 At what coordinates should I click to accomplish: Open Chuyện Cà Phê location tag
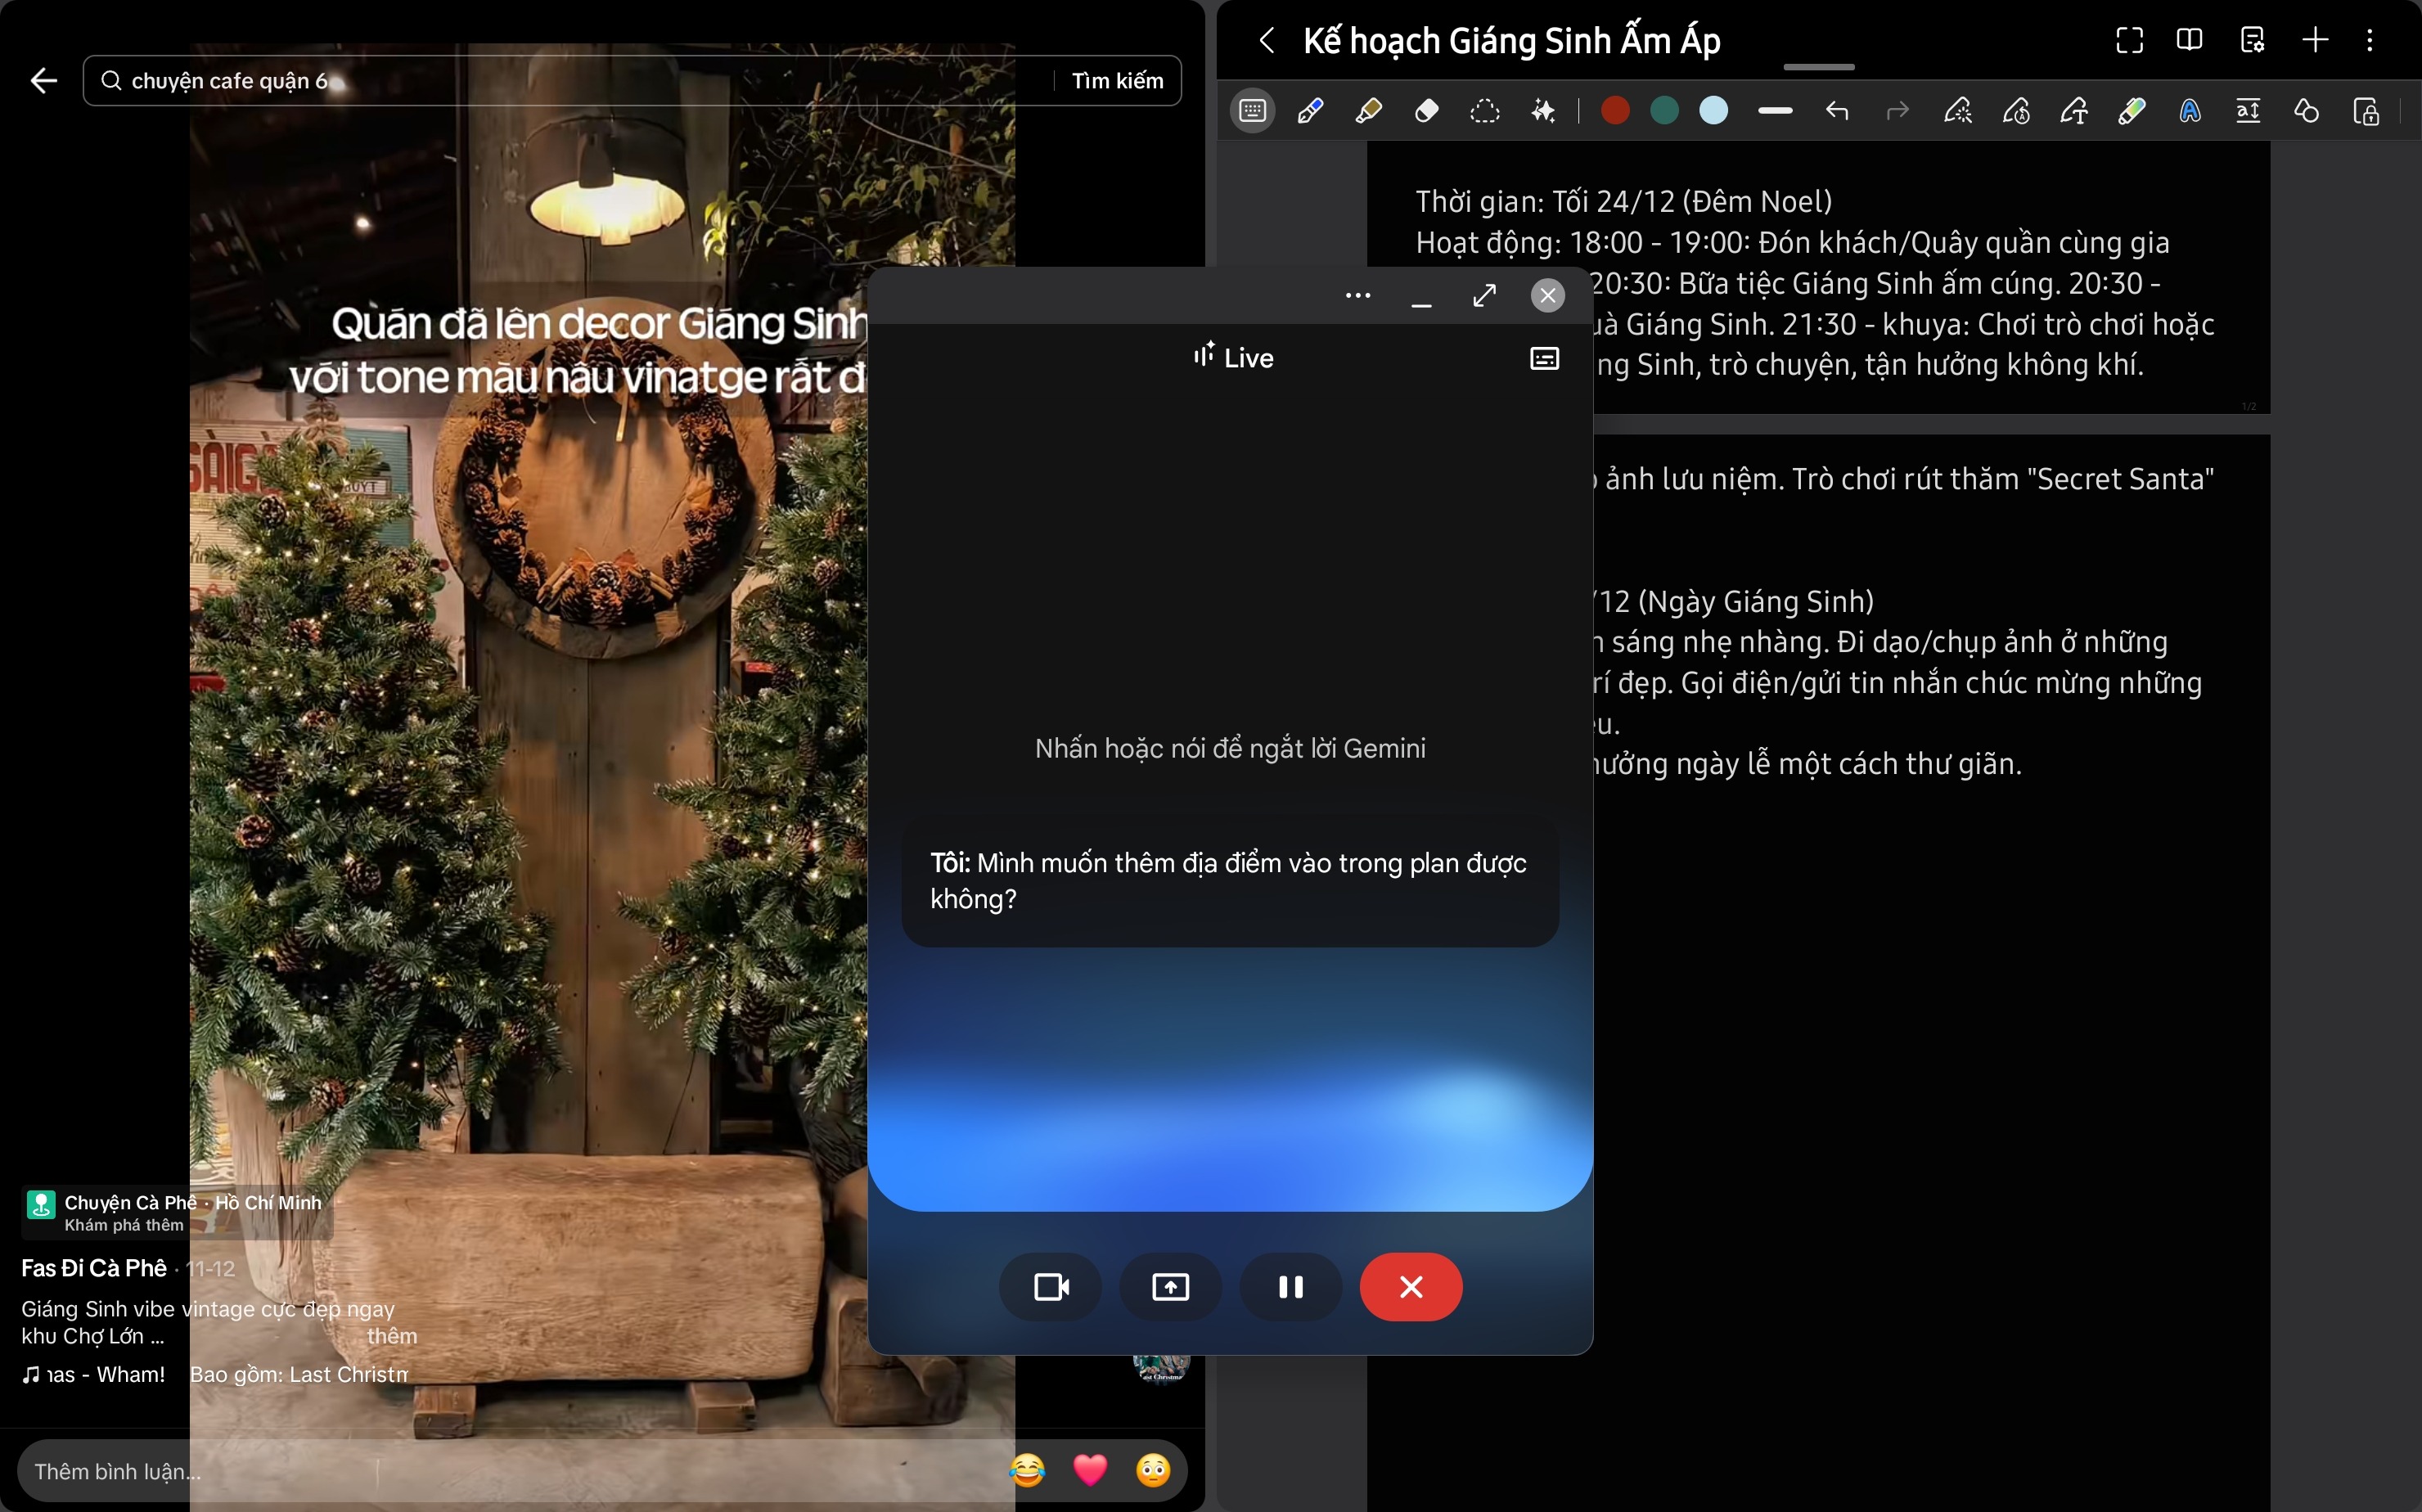point(175,1211)
